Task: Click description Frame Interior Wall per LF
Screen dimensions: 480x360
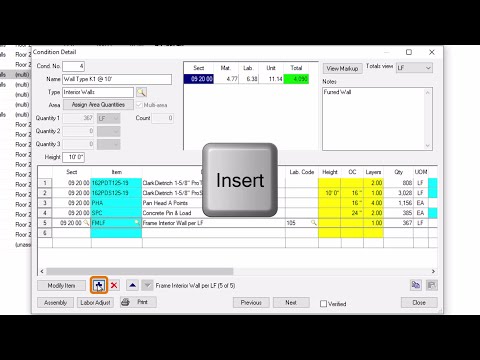Action: 173,223
